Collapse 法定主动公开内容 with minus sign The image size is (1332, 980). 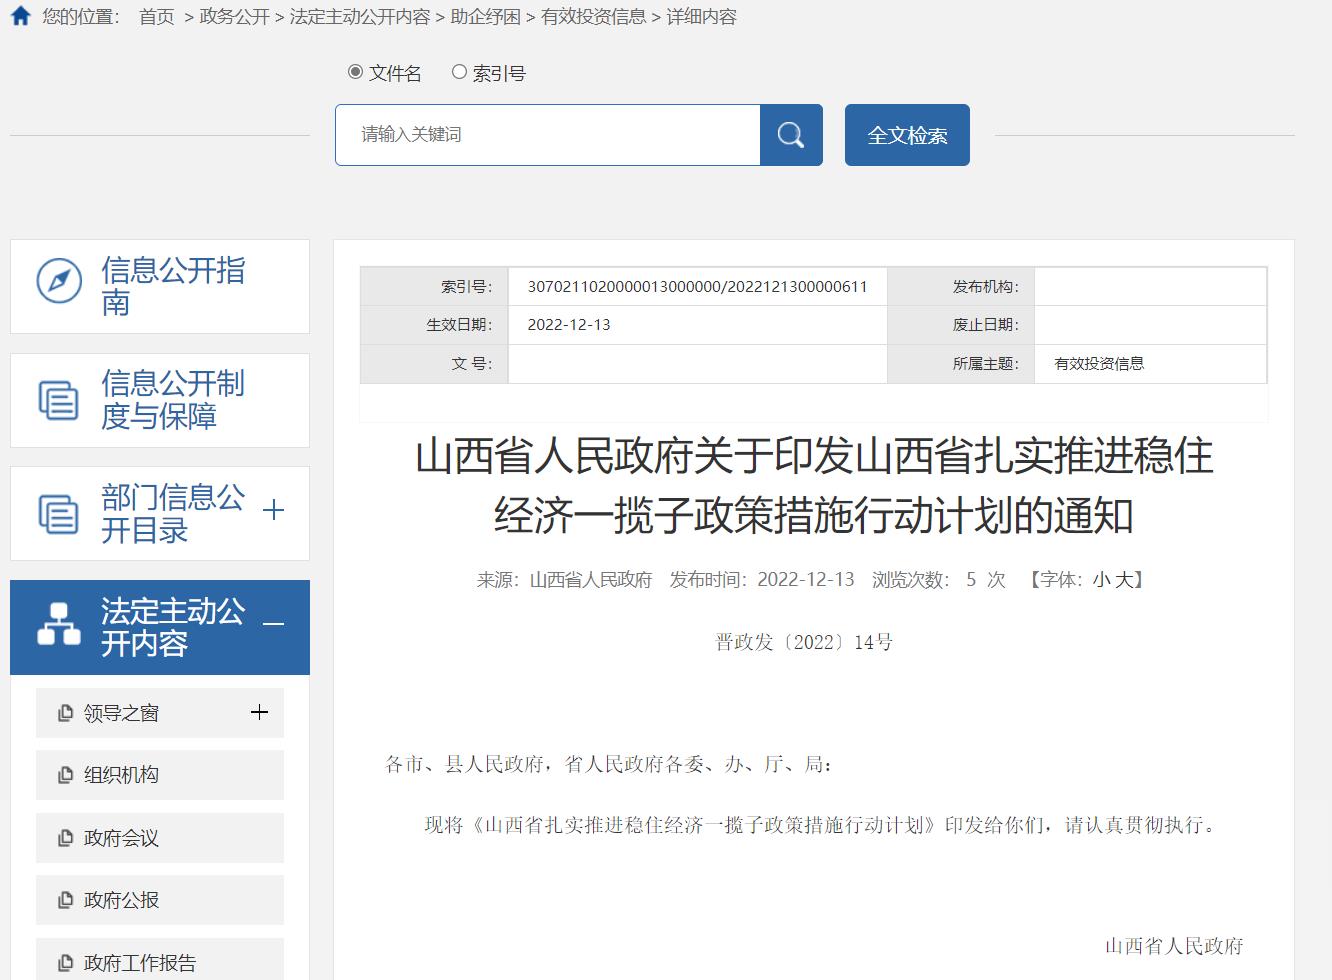pos(273,625)
